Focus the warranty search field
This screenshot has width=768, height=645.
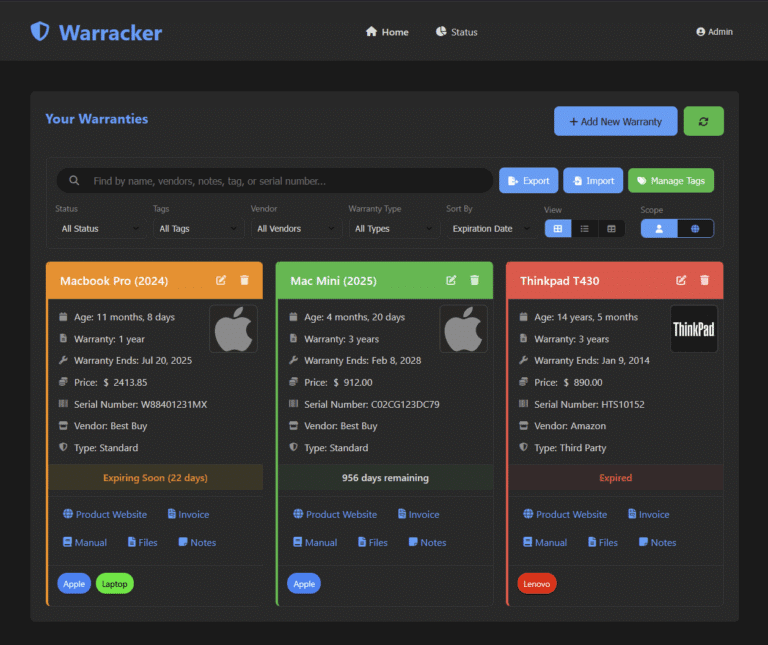click(274, 181)
